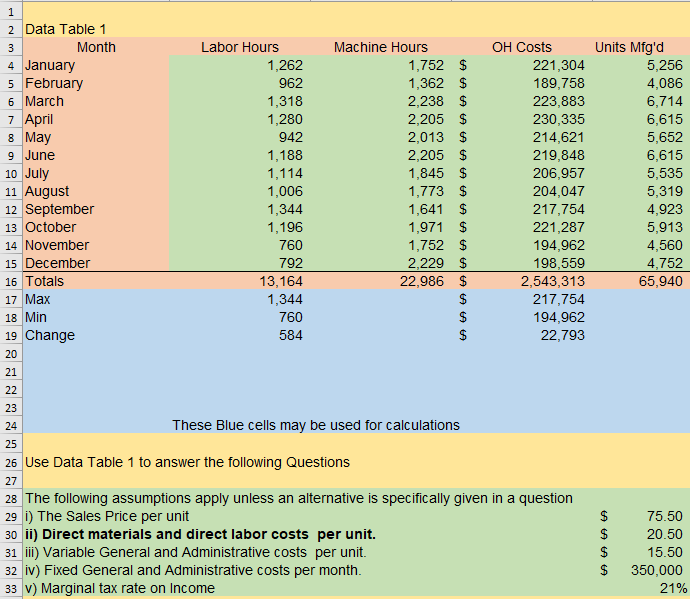Click 'The following assumptions apply' text

point(299,498)
